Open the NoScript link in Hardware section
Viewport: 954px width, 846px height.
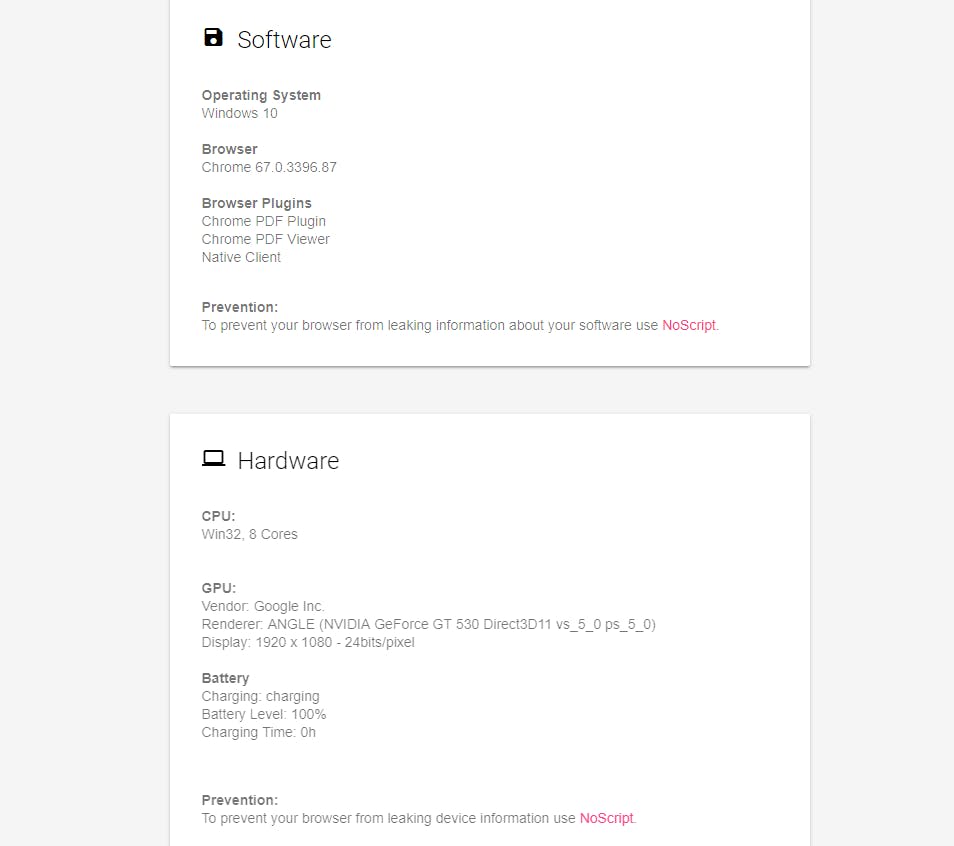(x=606, y=818)
